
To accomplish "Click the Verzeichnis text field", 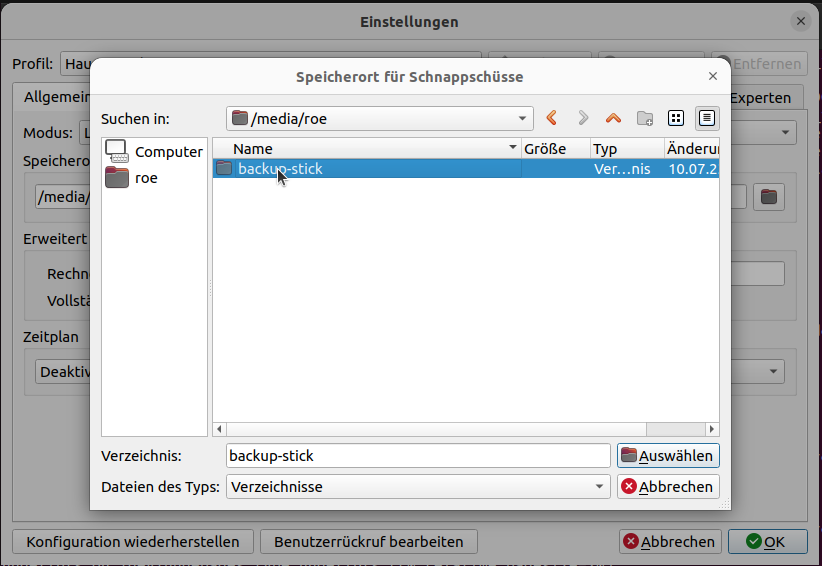I will (417, 456).
